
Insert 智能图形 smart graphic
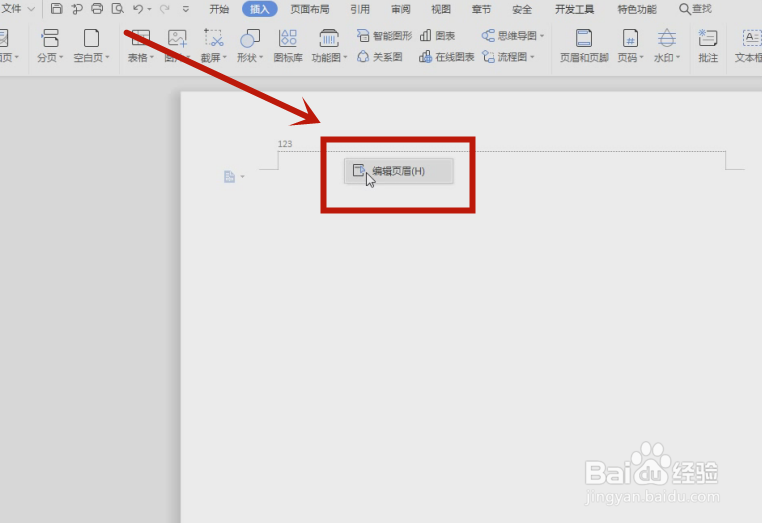click(384, 35)
